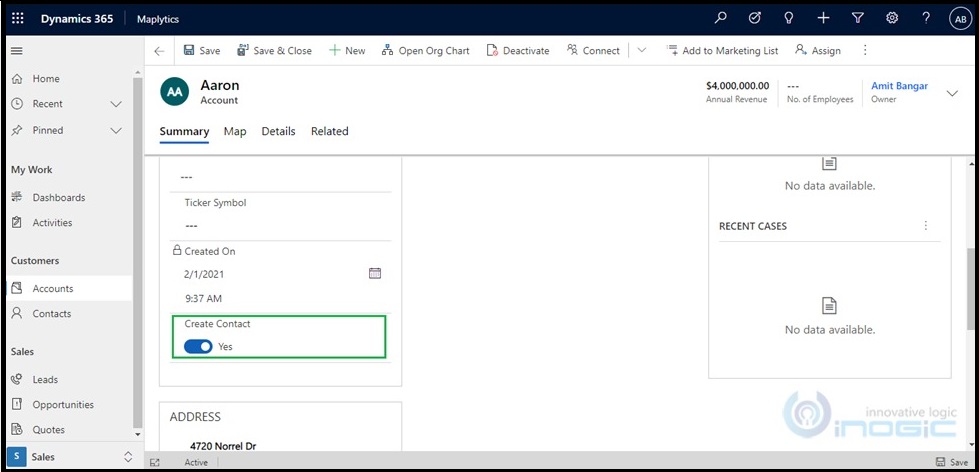Click the $4,000,000.00 annual revenue value
This screenshot has width=979, height=472.
737,86
